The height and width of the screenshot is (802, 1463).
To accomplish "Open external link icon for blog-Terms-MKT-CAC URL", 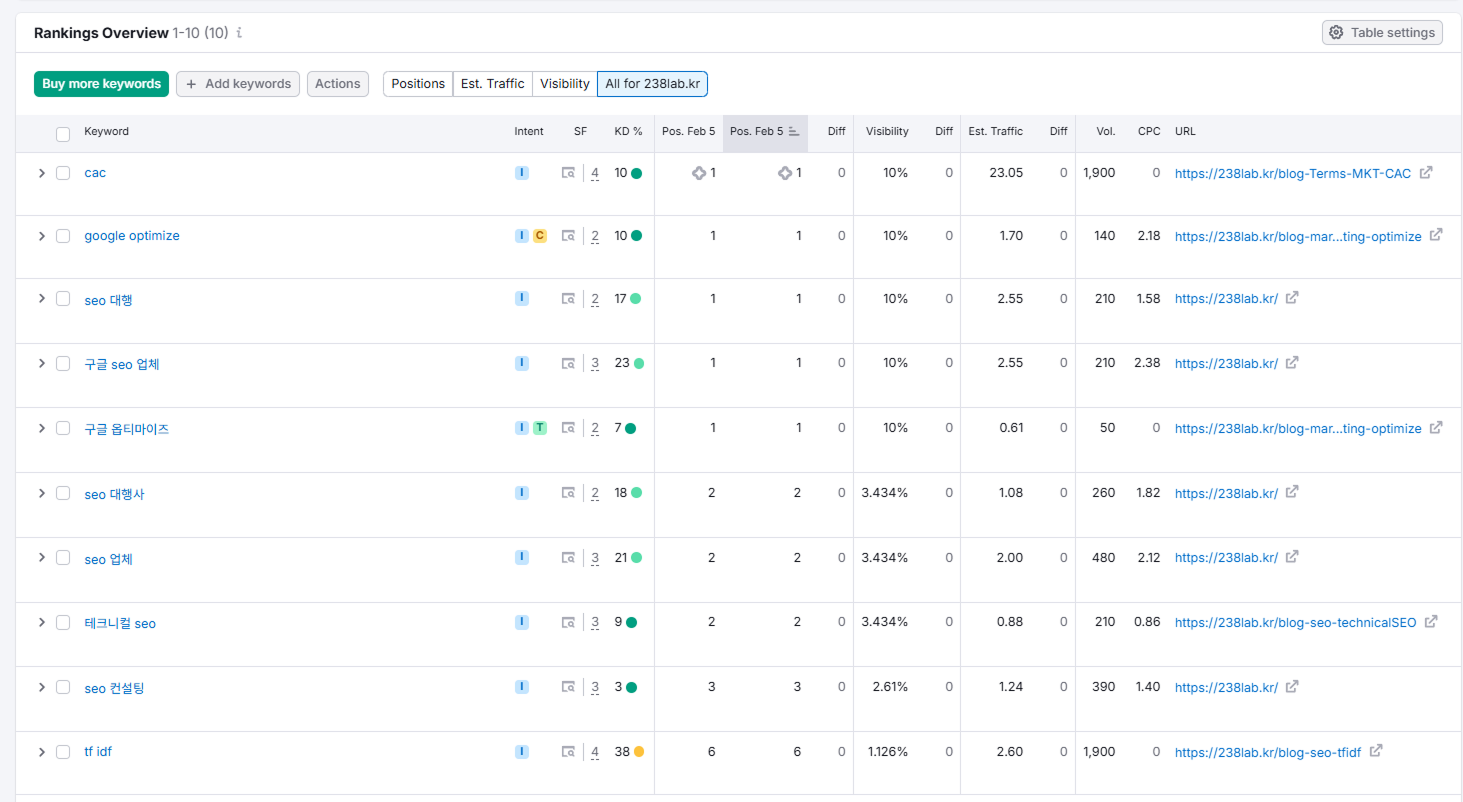I will click(1426, 172).
